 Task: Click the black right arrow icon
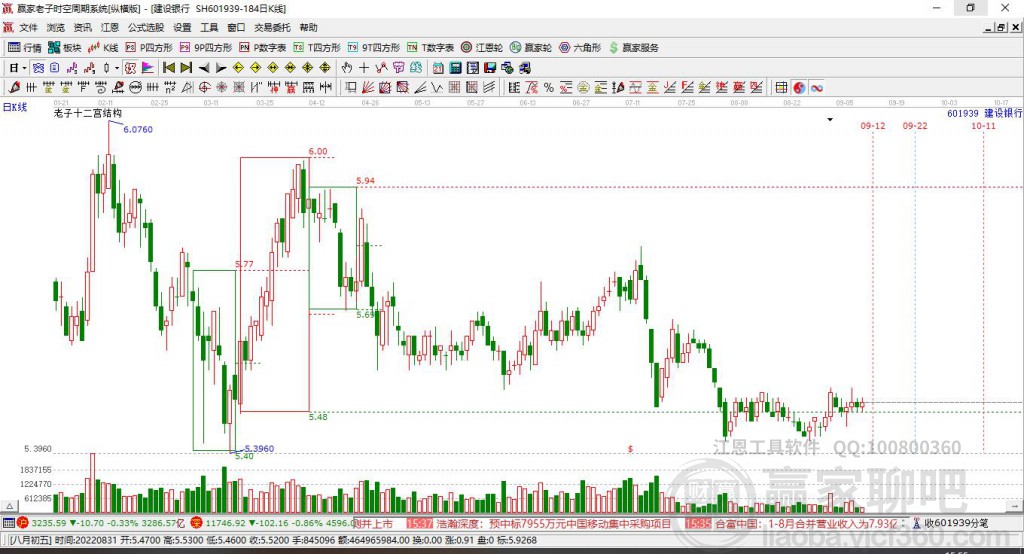[x=221, y=68]
